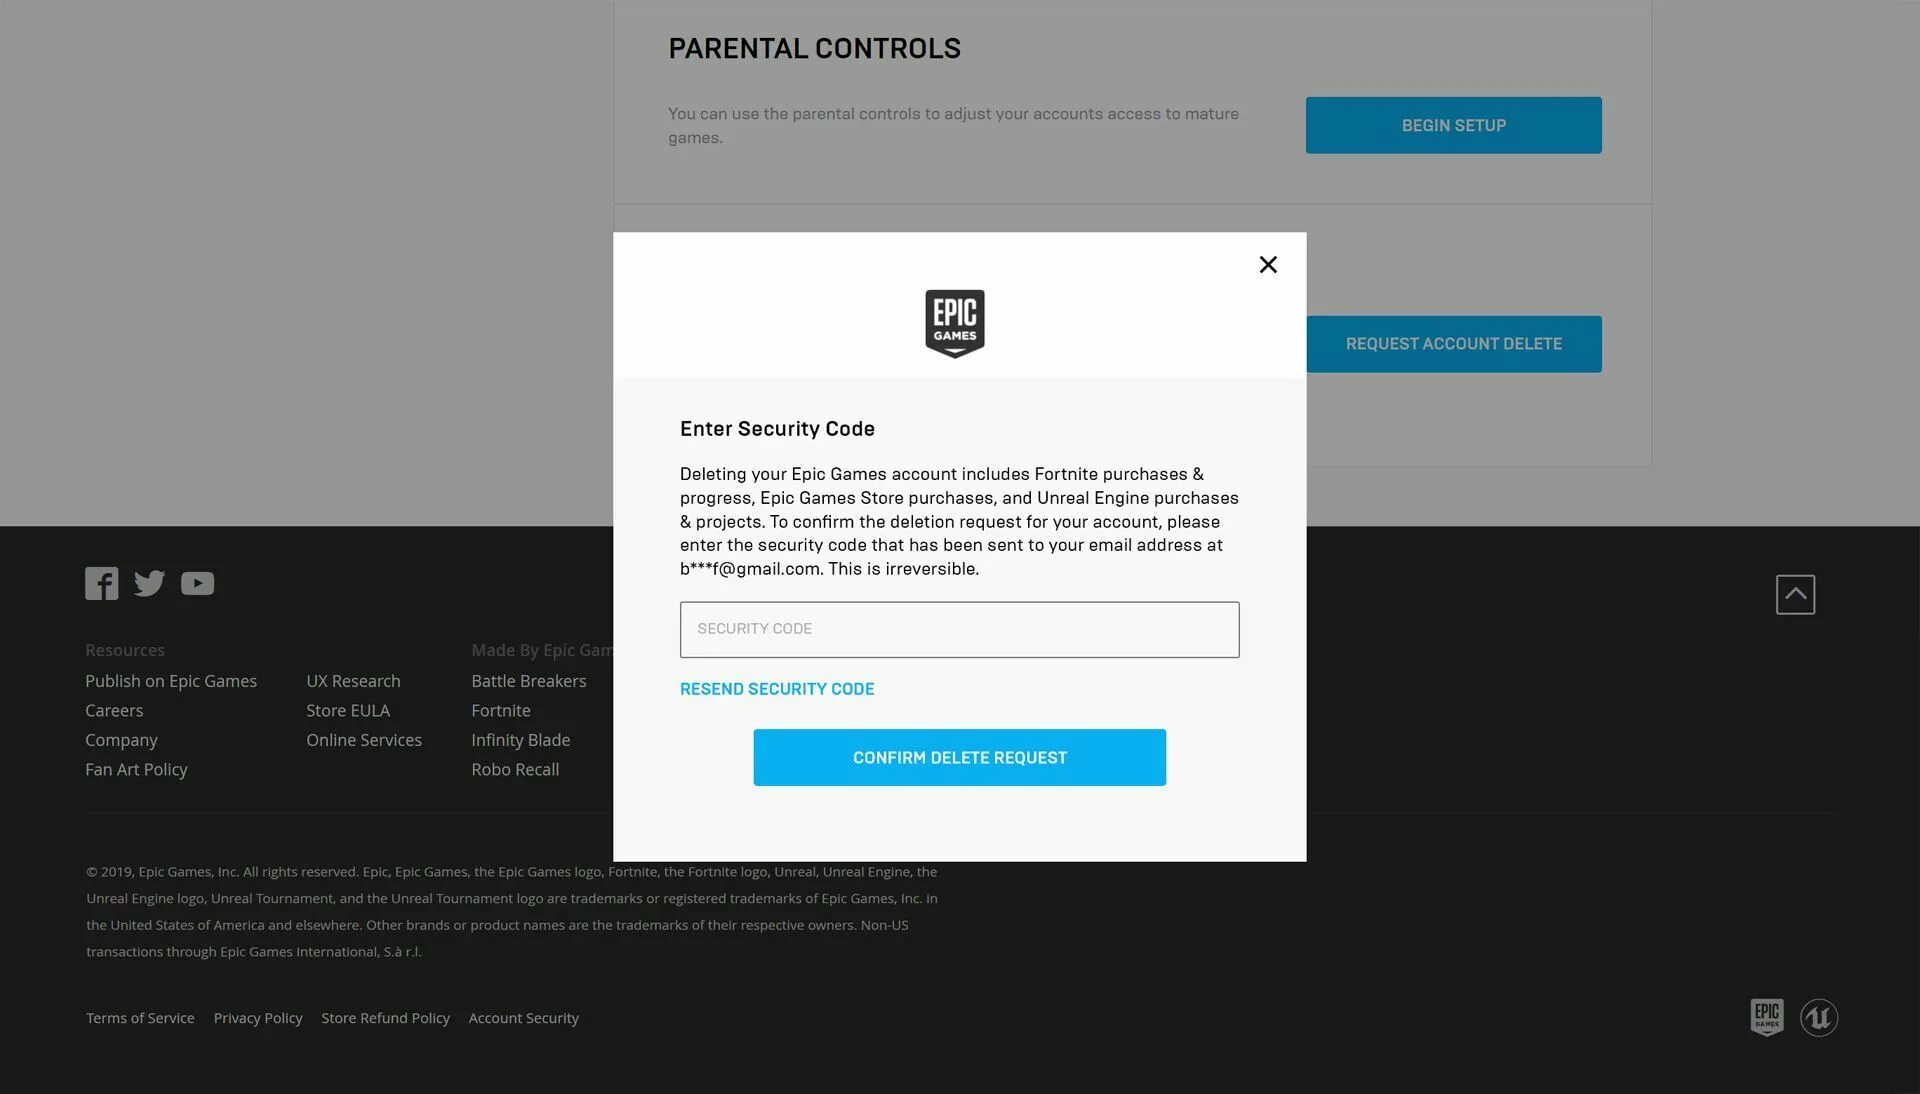Click the Epic Games shield logo icon
1920x1094 pixels.
(955, 322)
